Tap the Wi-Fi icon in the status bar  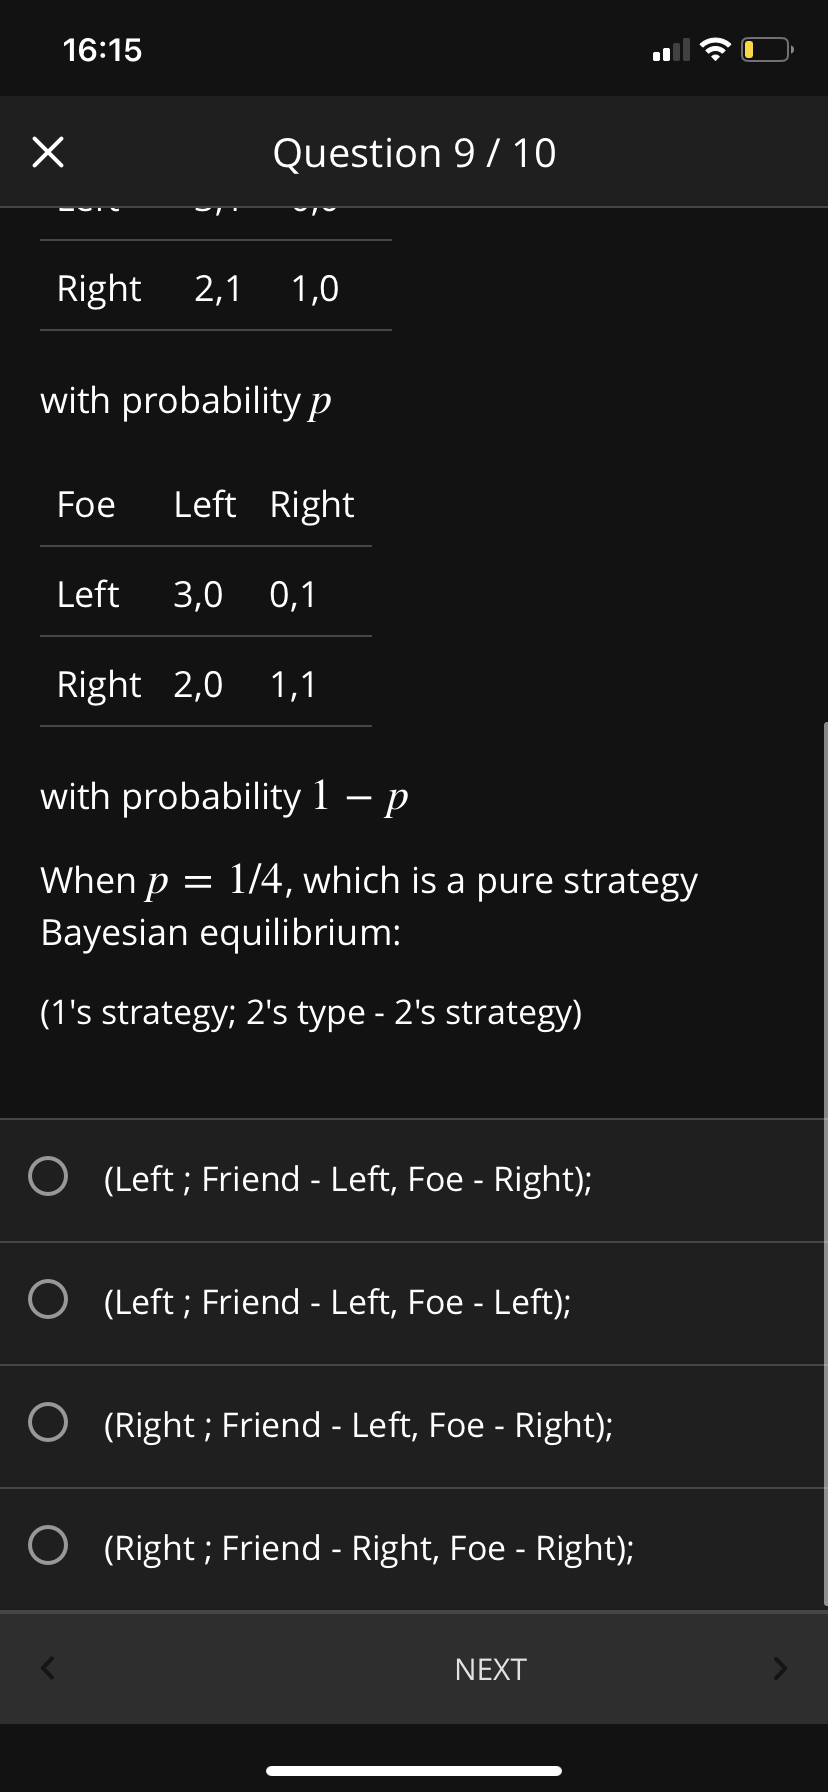pos(714,47)
